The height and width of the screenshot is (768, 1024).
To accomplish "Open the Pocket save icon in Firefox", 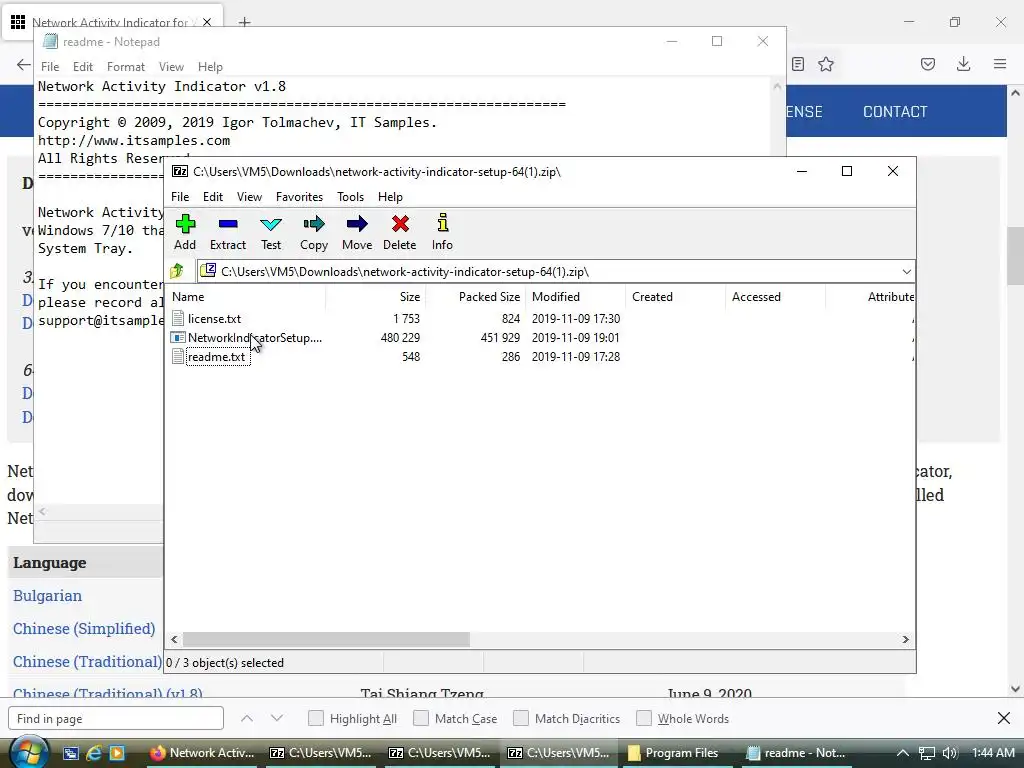I will (x=928, y=64).
